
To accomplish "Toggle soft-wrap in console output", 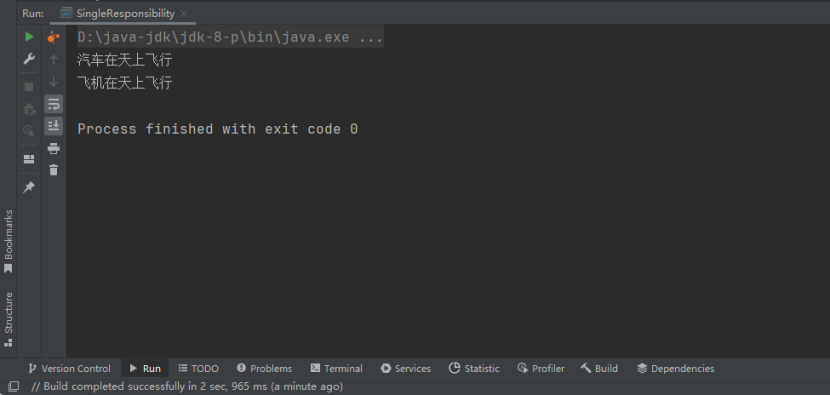I will pyautogui.click(x=53, y=104).
